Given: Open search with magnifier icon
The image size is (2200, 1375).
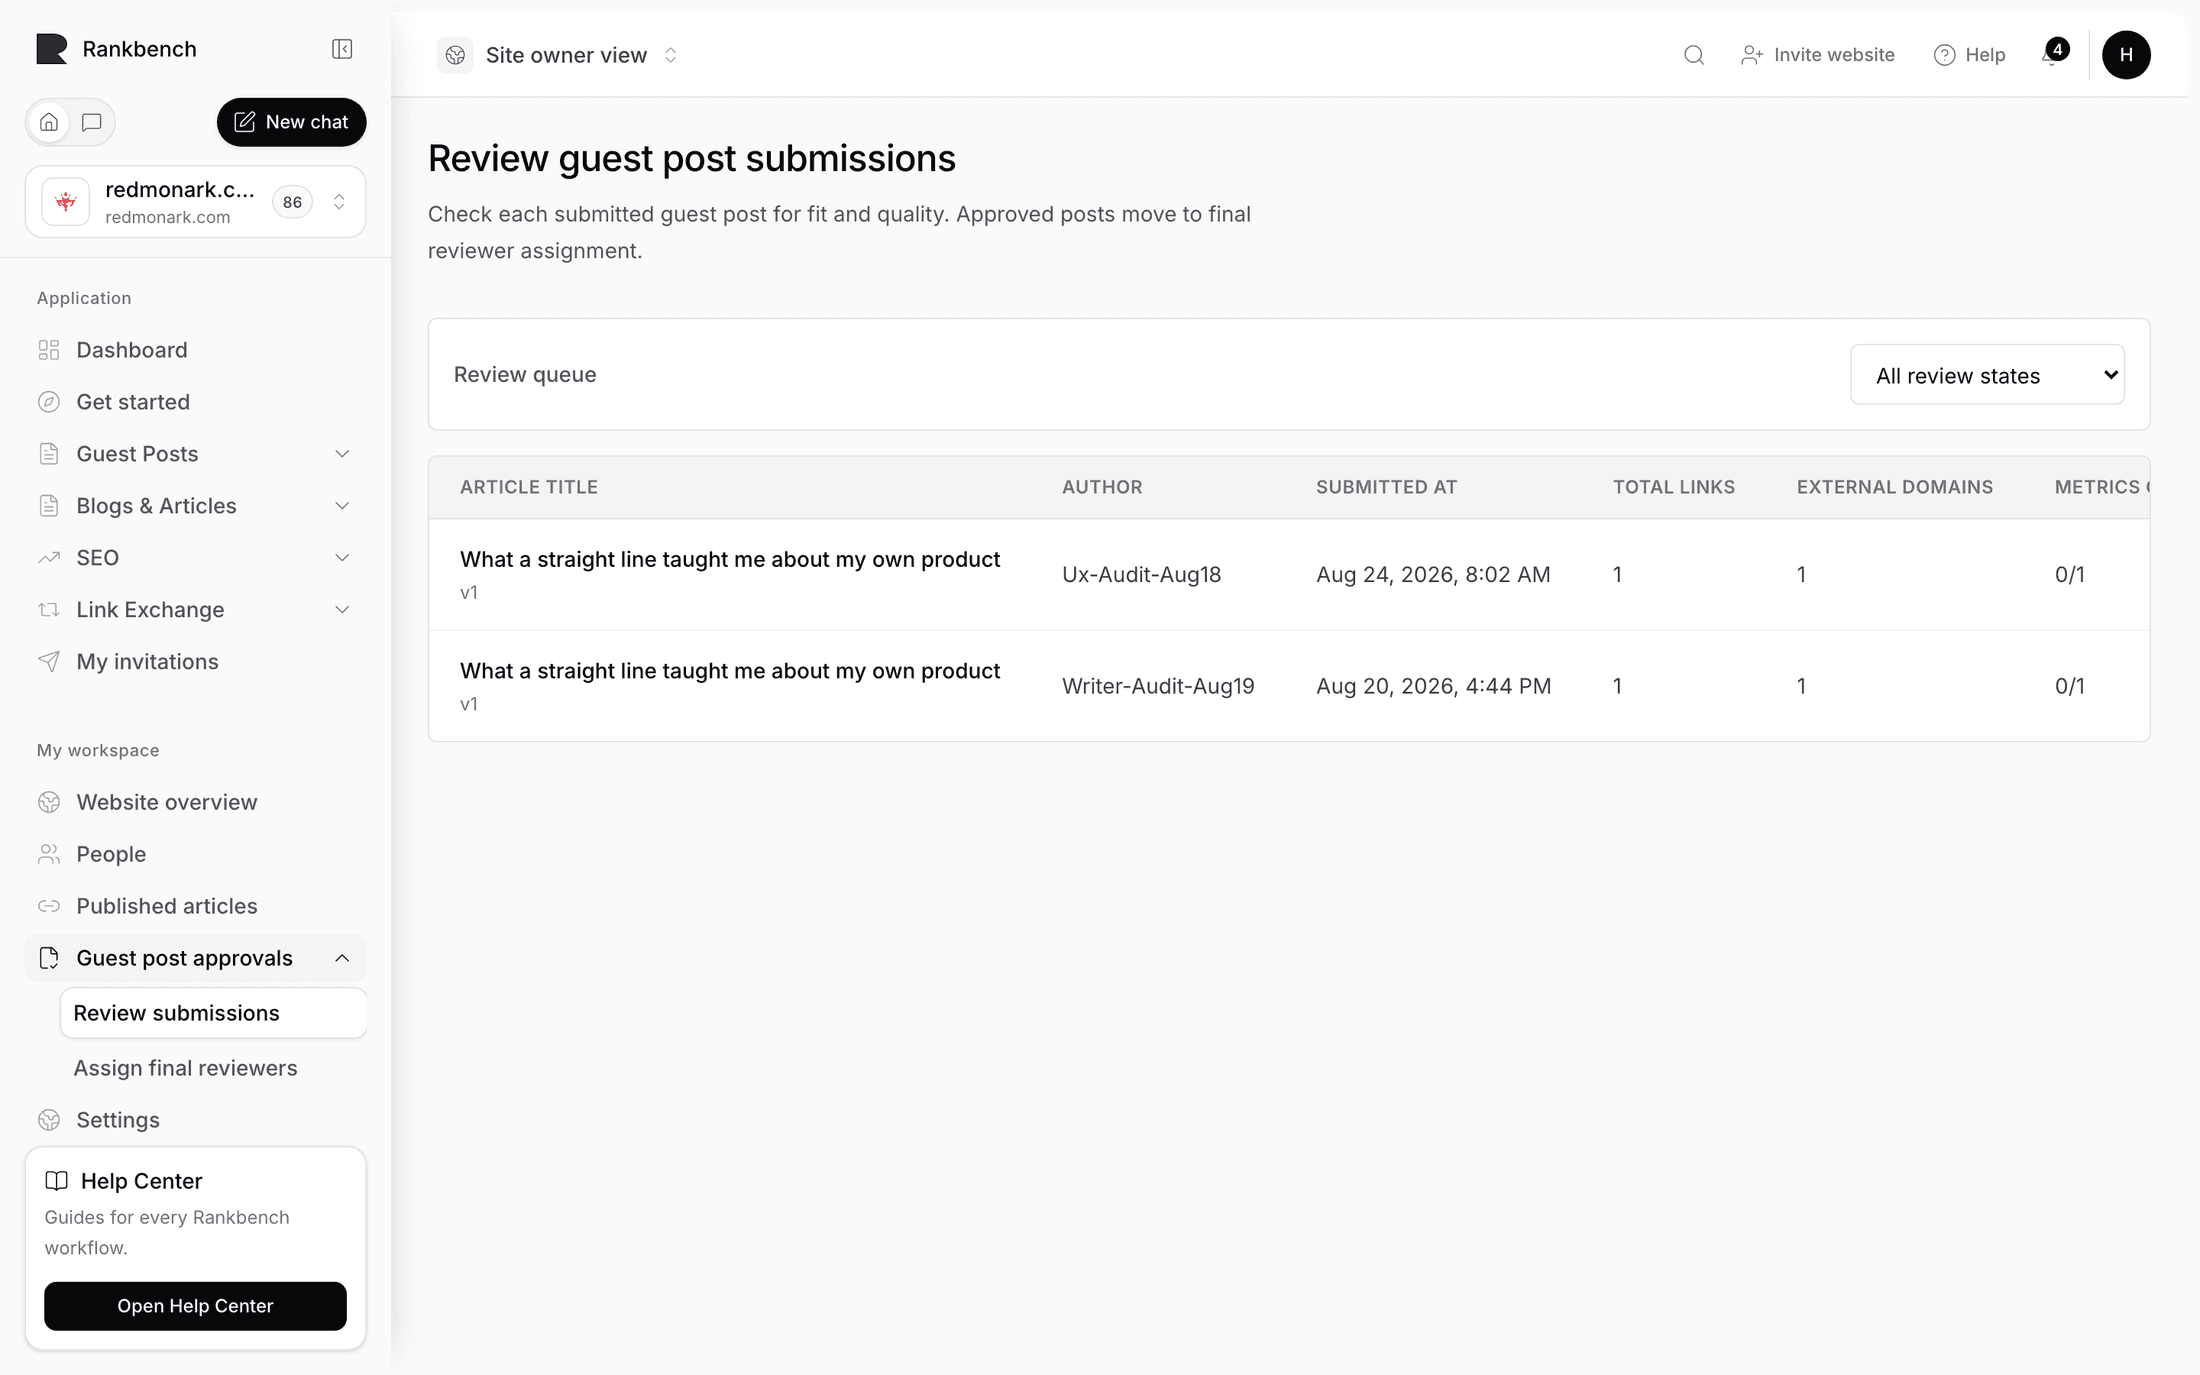Looking at the screenshot, I should coord(1693,55).
